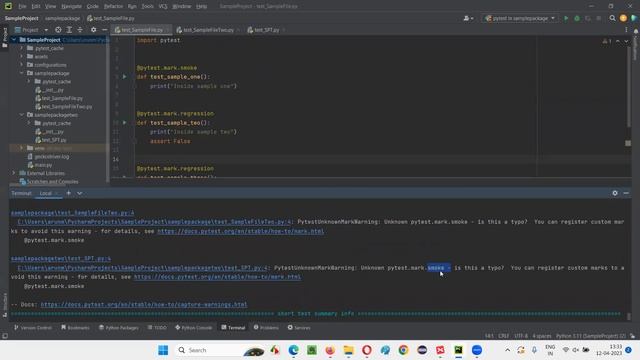Open warnings indicator in editor corner
Screen dimensions: 640x360
[x=607, y=41]
